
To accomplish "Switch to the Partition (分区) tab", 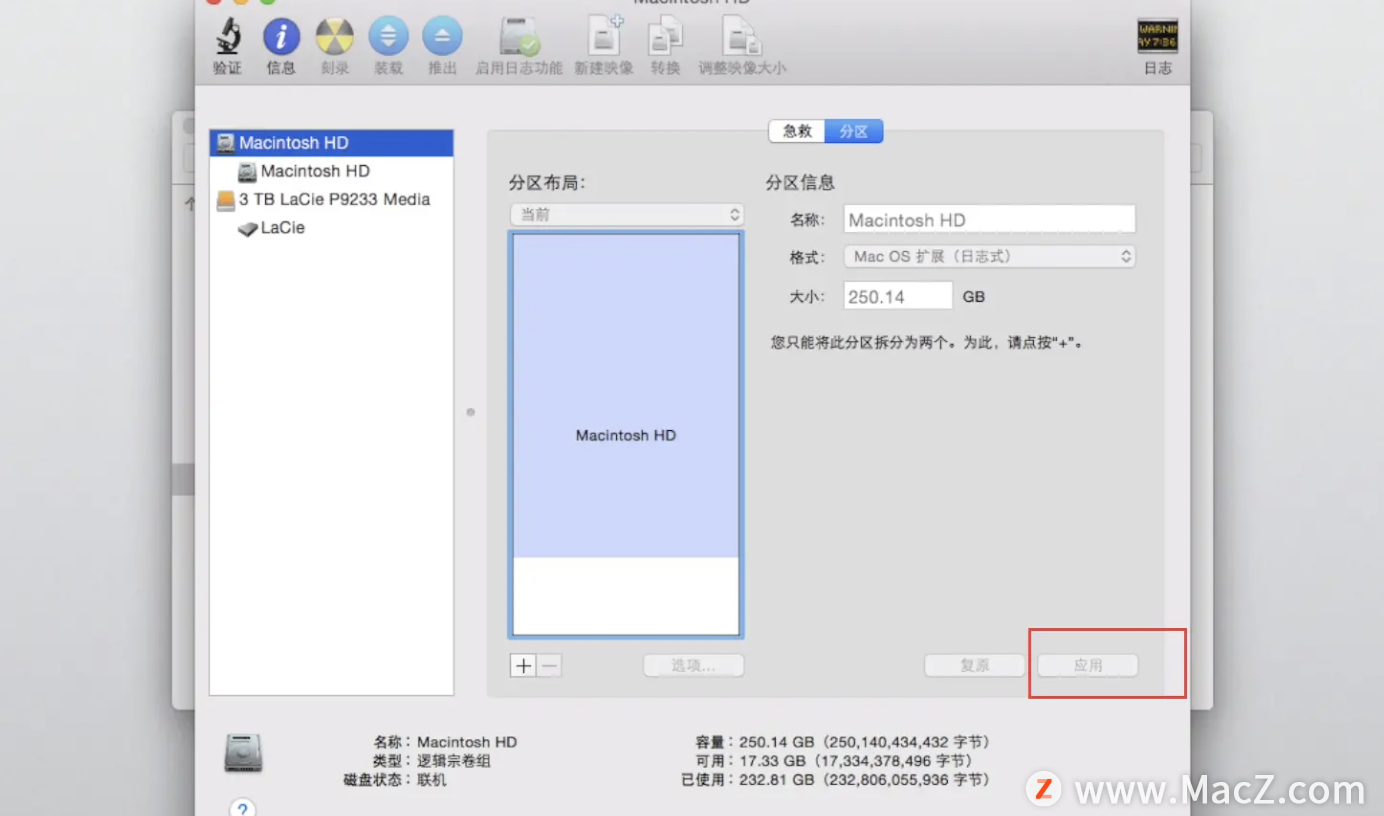I will click(854, 131).
